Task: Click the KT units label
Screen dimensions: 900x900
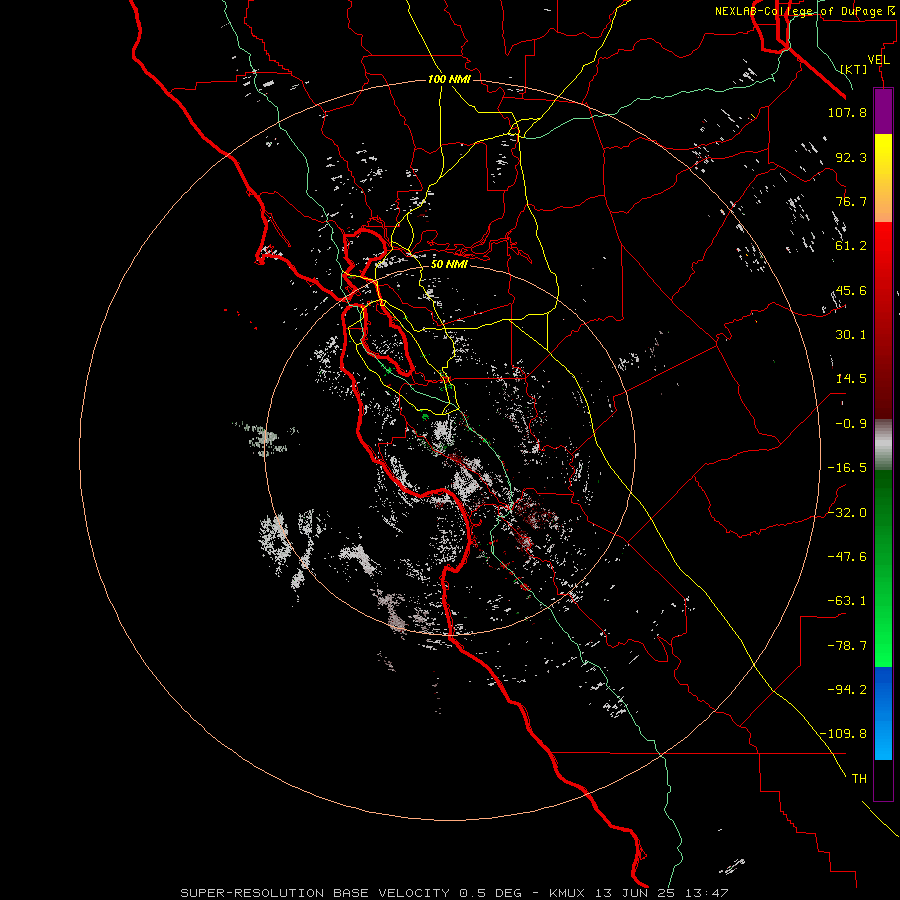Action: [x=854, y=69]
